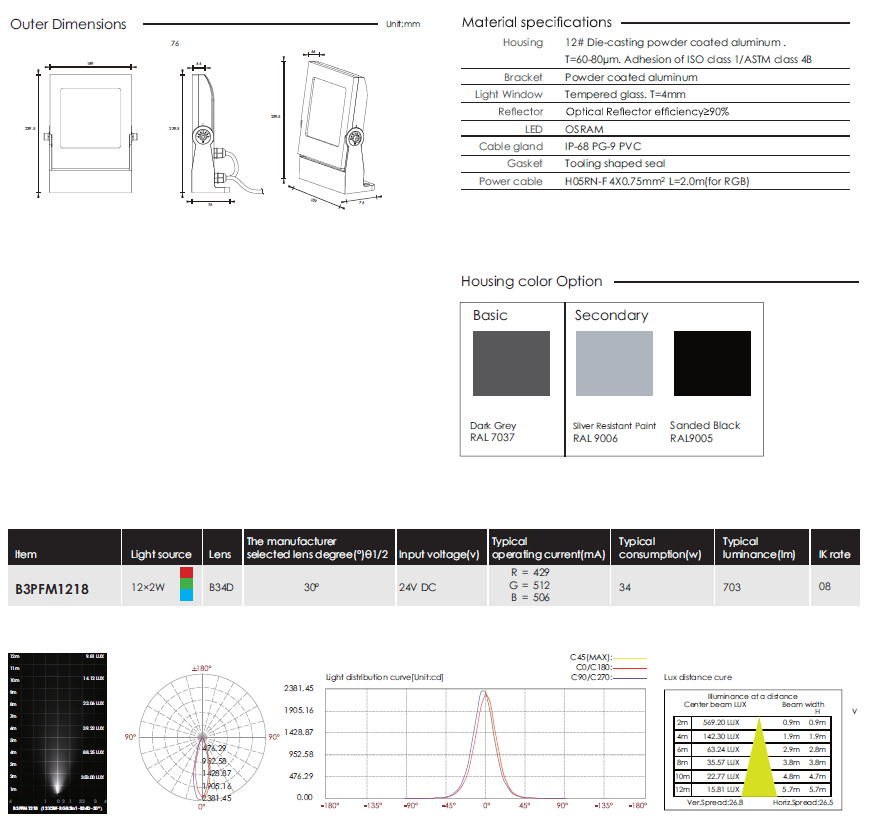
Task: Click the B3PFM1218 item name
Action: tap(52, 589)
